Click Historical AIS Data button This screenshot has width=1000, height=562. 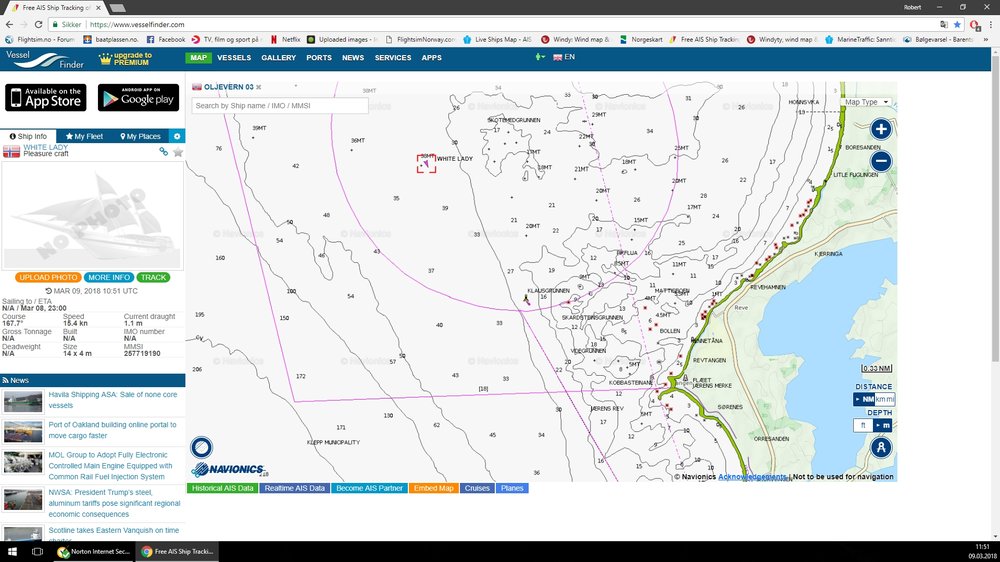click(x=223, y=488)
